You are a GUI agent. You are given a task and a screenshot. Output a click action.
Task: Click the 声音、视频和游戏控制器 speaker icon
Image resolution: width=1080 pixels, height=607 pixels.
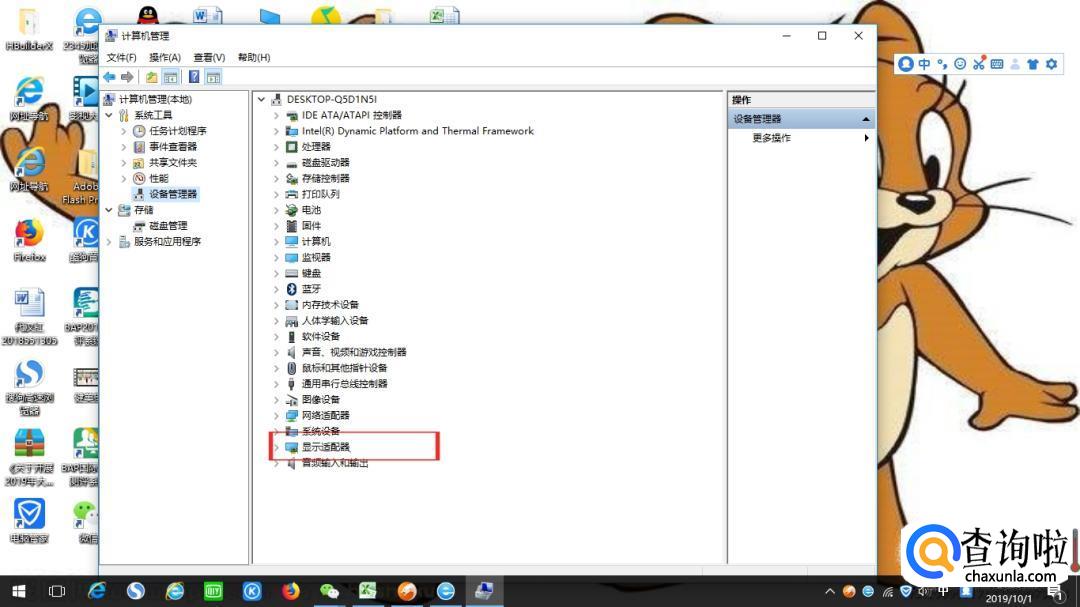coord(291,352)
